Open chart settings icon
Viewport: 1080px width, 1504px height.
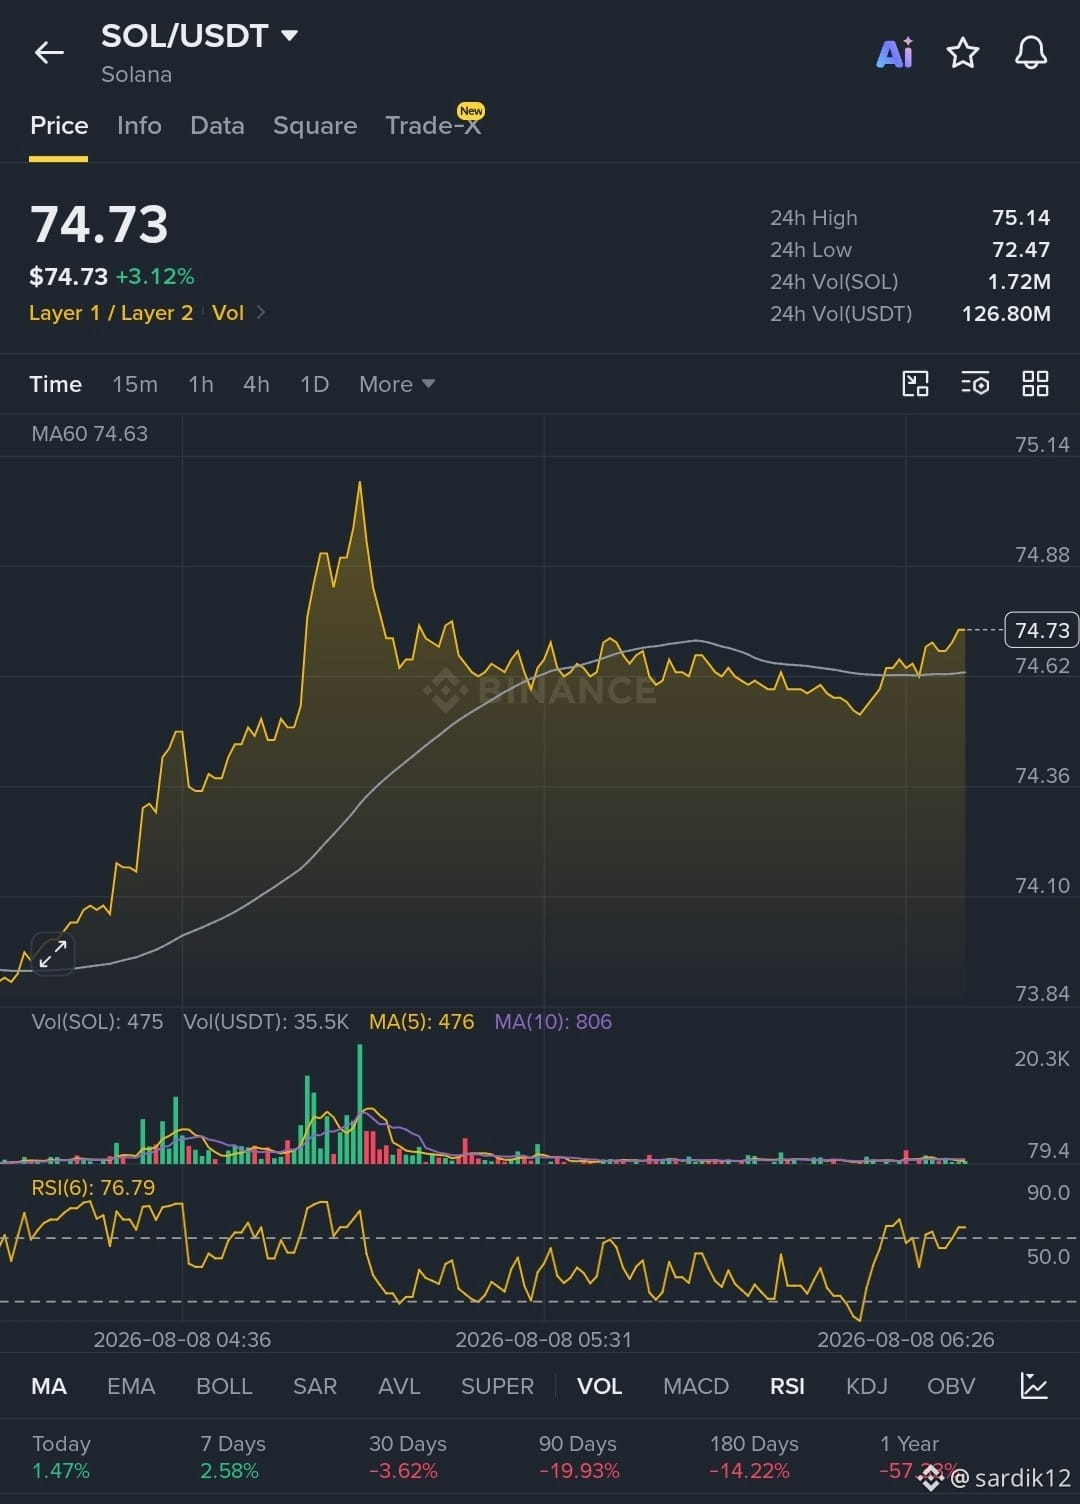[x=975, y=384]
